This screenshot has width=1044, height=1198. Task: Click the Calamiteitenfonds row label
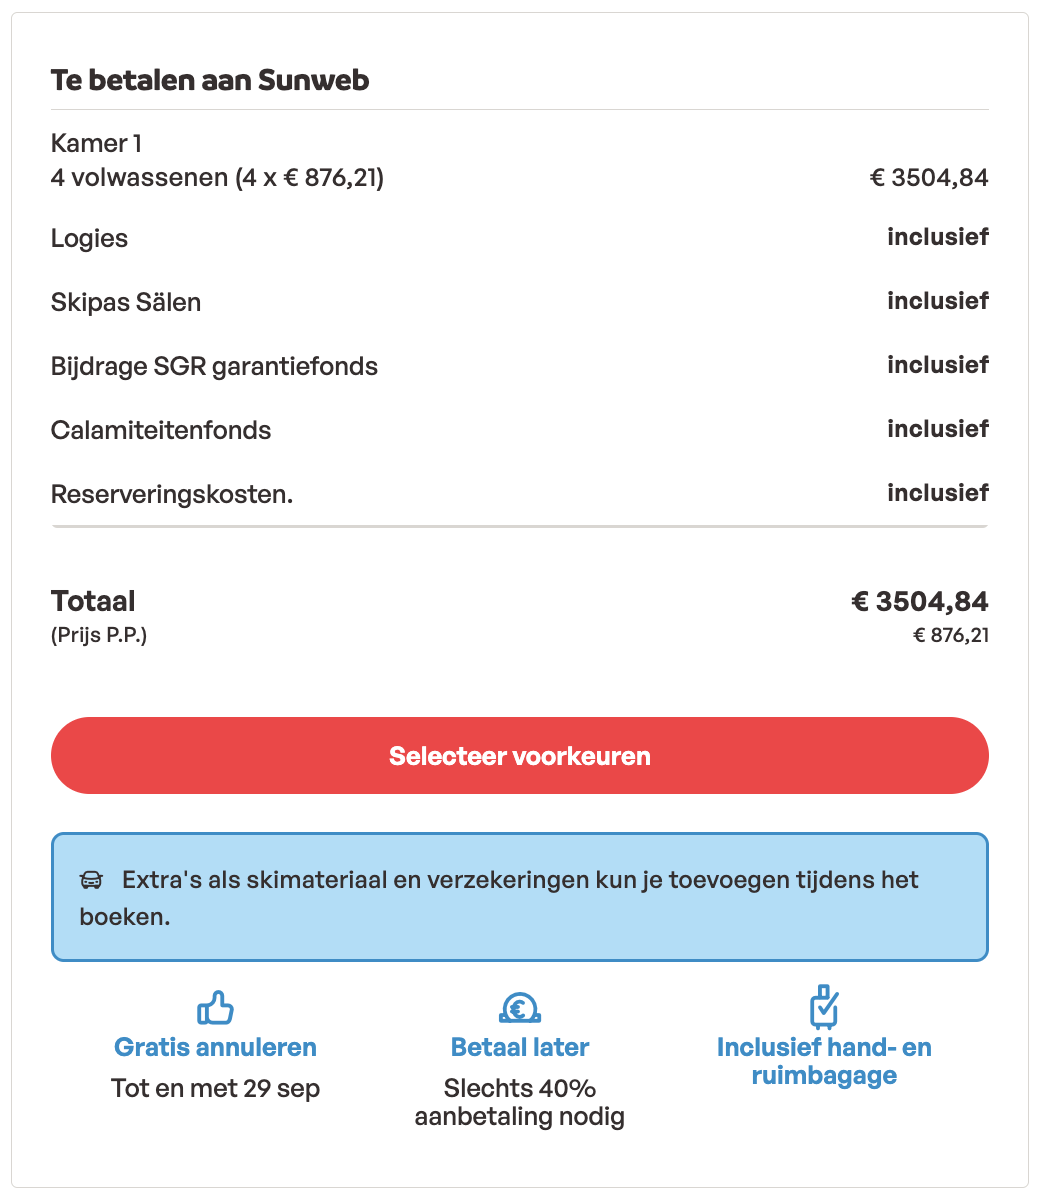(161, 430)
